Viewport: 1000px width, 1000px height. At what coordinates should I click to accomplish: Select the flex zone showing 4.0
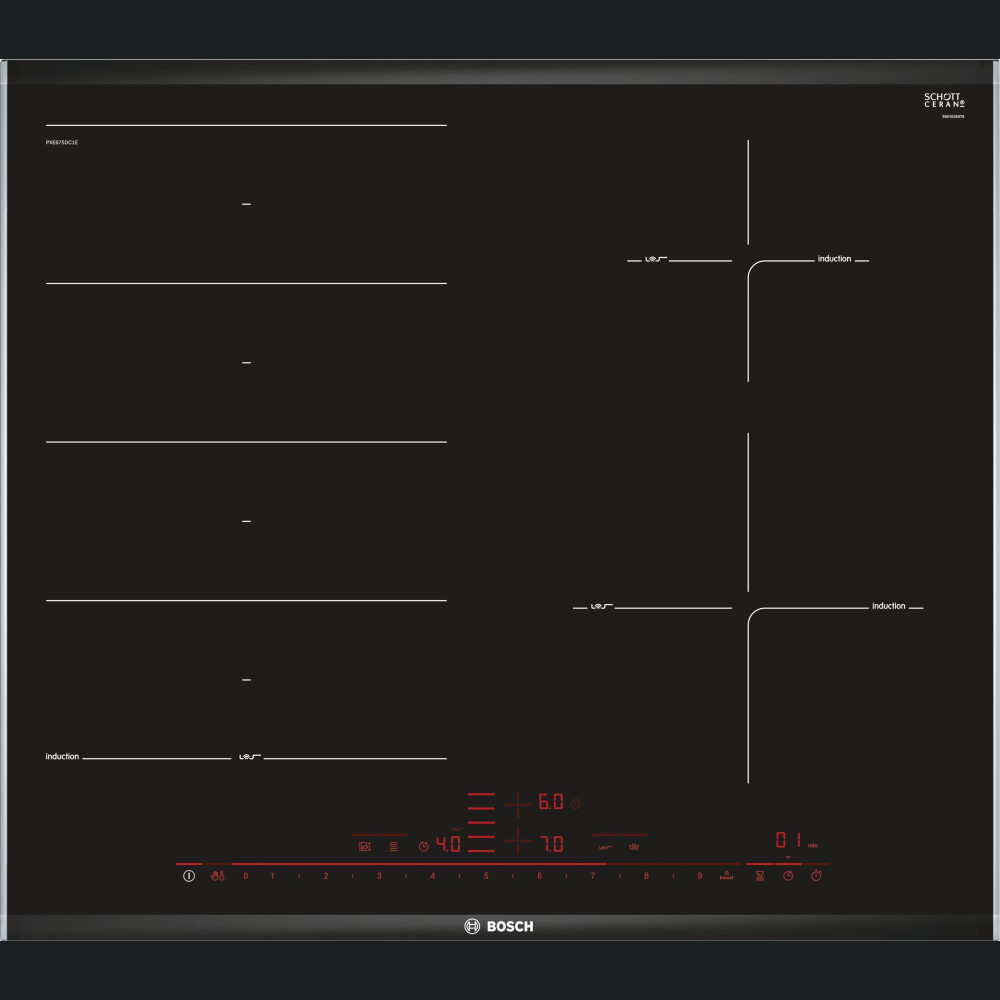[x=448, y=844]
